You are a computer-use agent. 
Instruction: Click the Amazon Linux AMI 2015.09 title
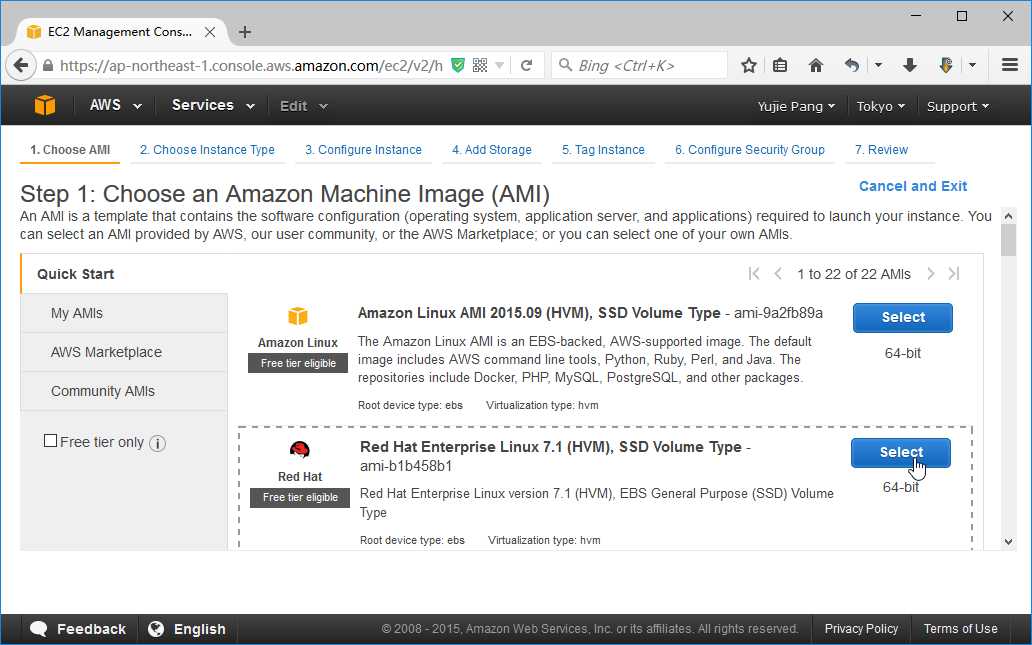click(539, 313)
